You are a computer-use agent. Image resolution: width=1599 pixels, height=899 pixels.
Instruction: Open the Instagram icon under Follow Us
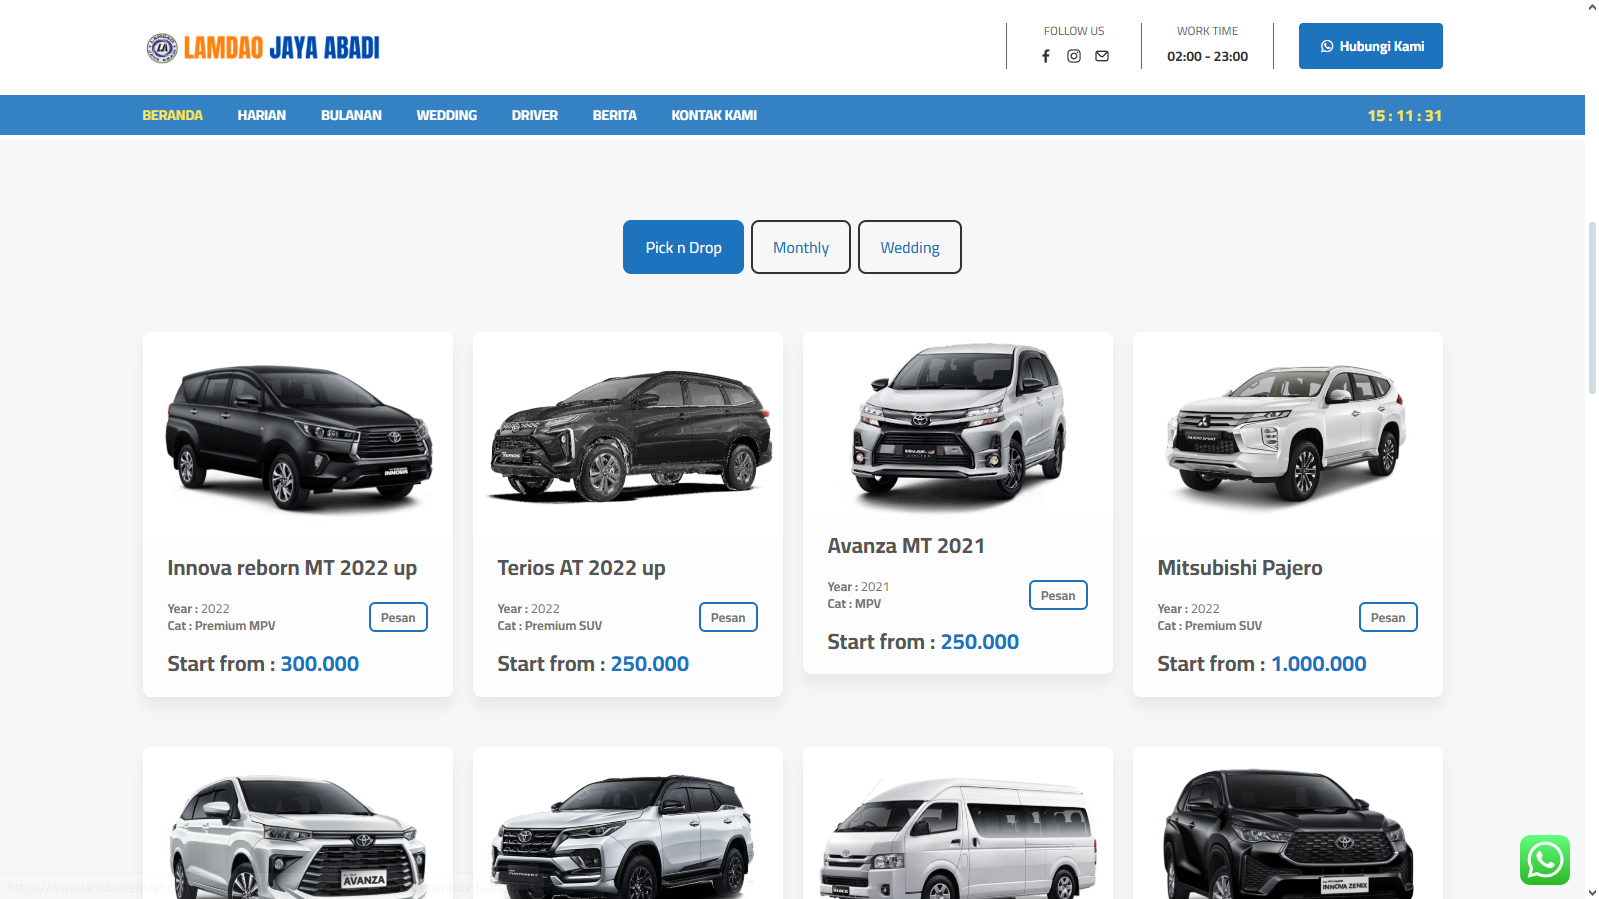click(x=1074, y=56)
